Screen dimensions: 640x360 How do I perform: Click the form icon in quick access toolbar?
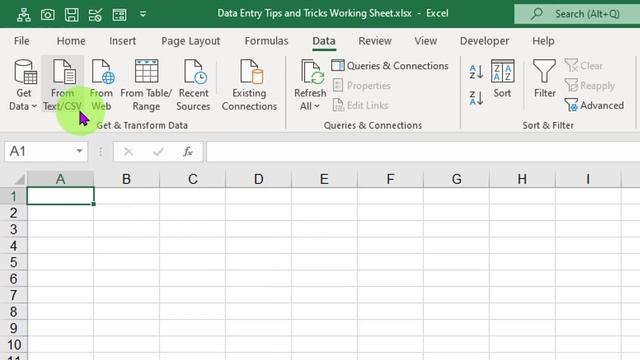pyautogui.click(x=119, y=15)
